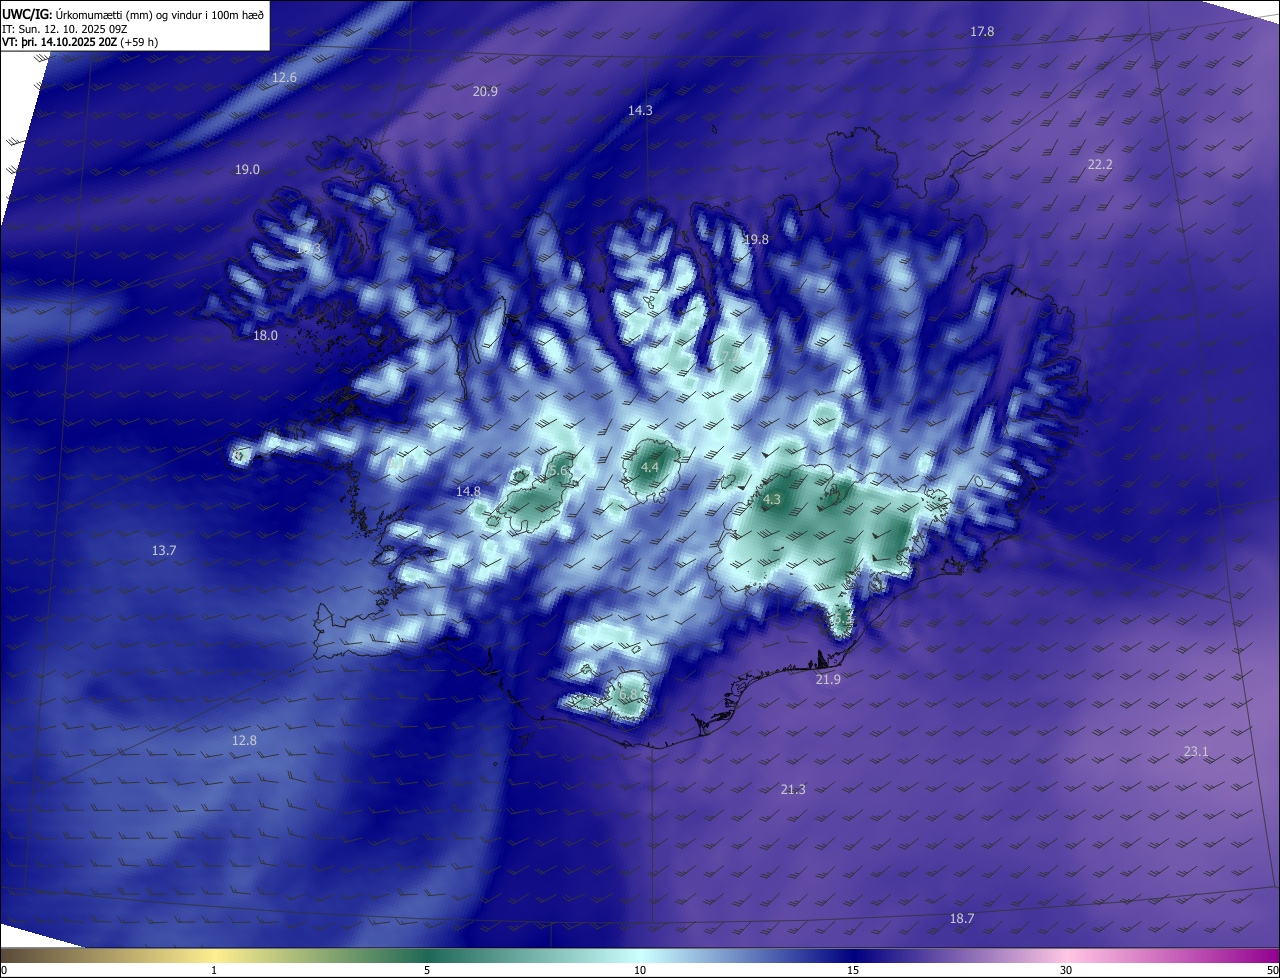Screen dimensions: 1280x978
Task: Click the 4.3 value on the glacier
Action: pyautogui.click(x=771, y=499)
